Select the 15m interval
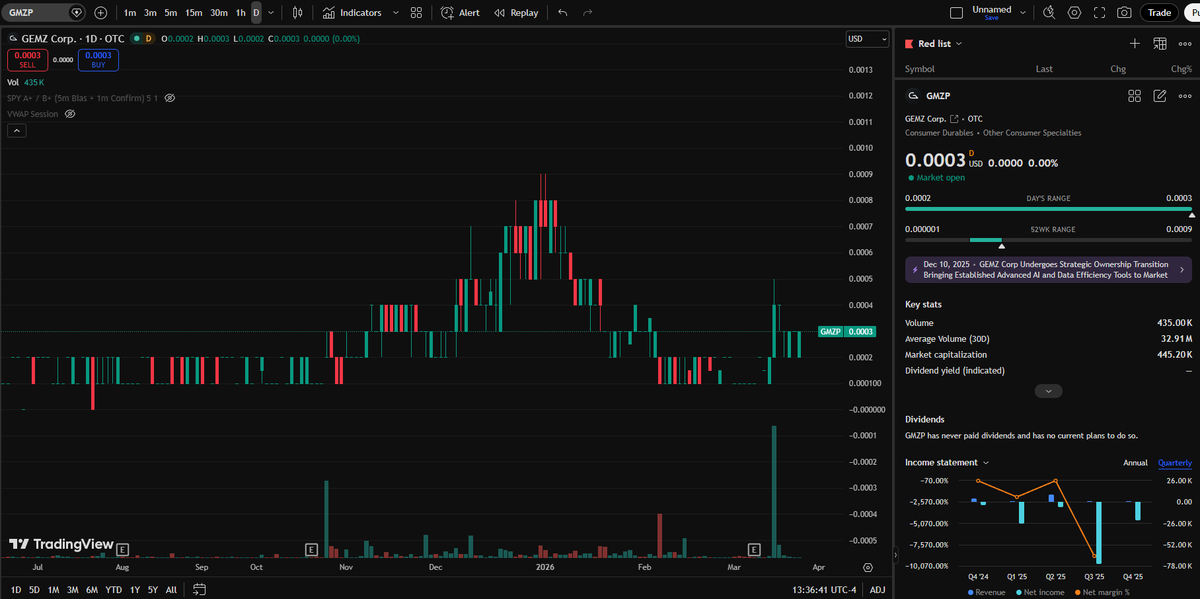Viewport: 1200px width, 599px height. (194, 13)
